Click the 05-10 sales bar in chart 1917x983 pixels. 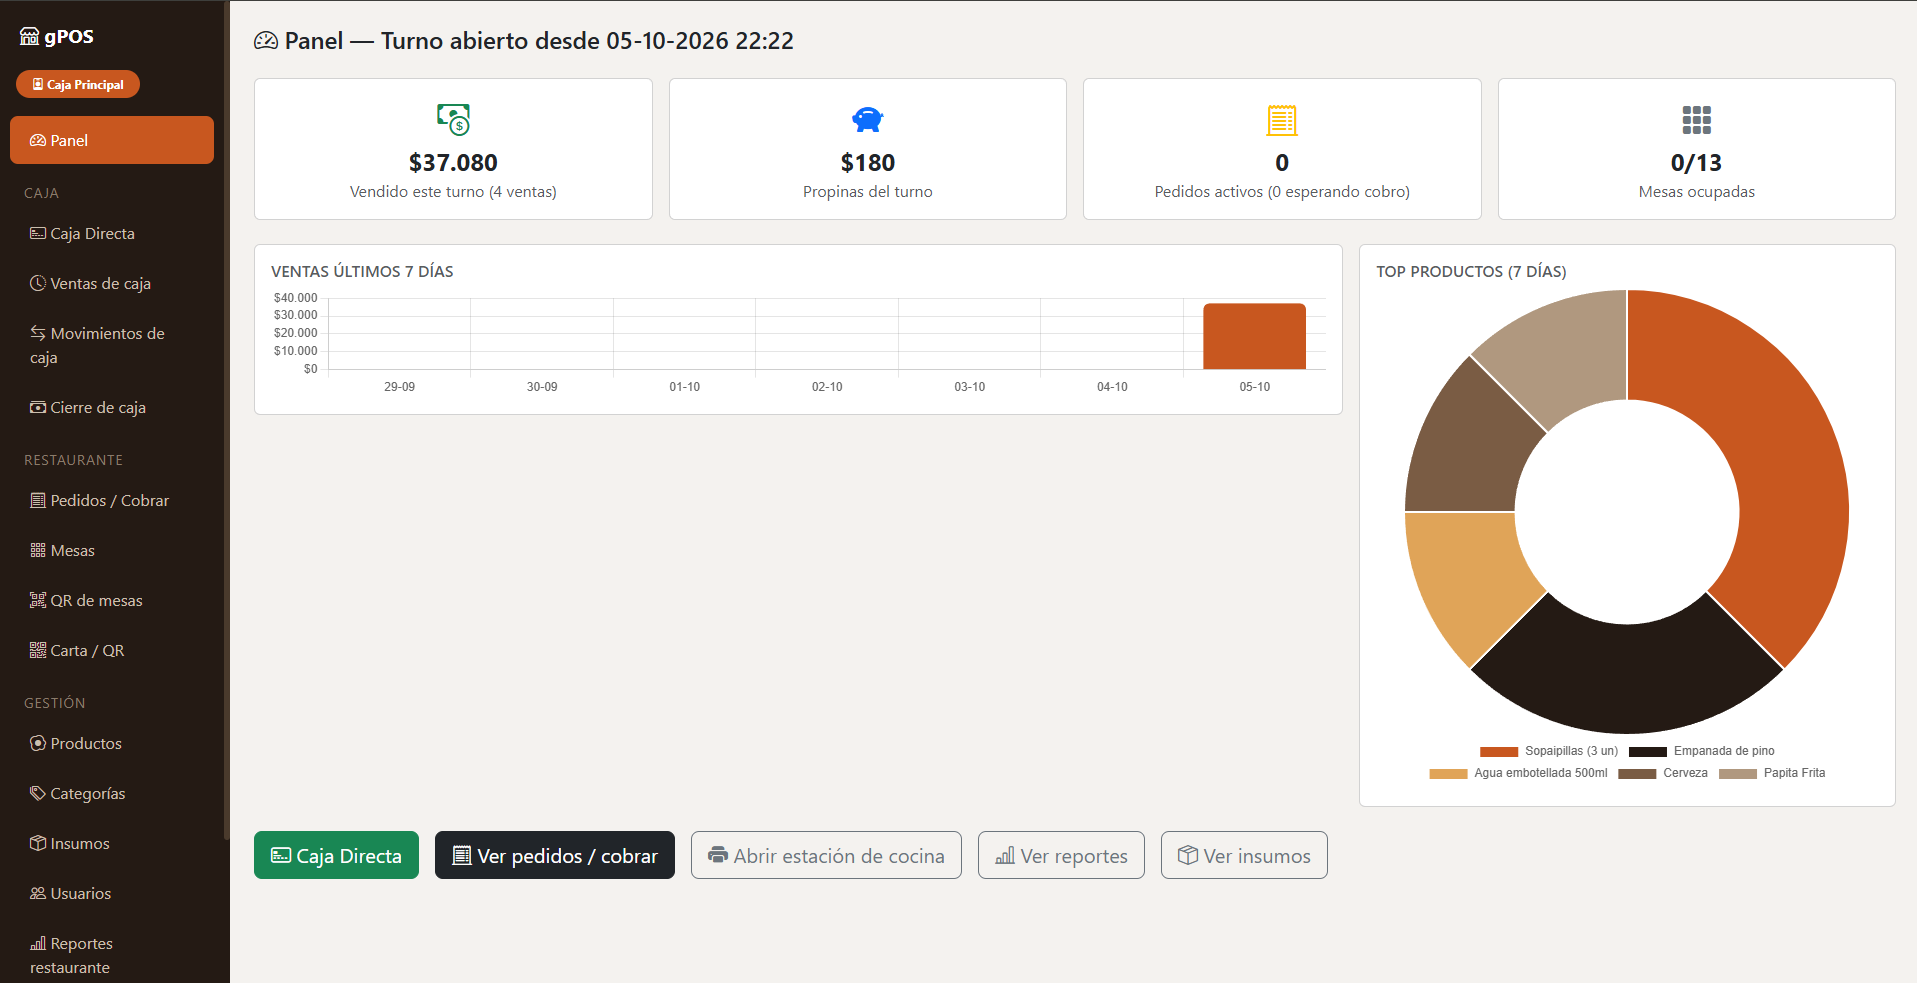1254,336
